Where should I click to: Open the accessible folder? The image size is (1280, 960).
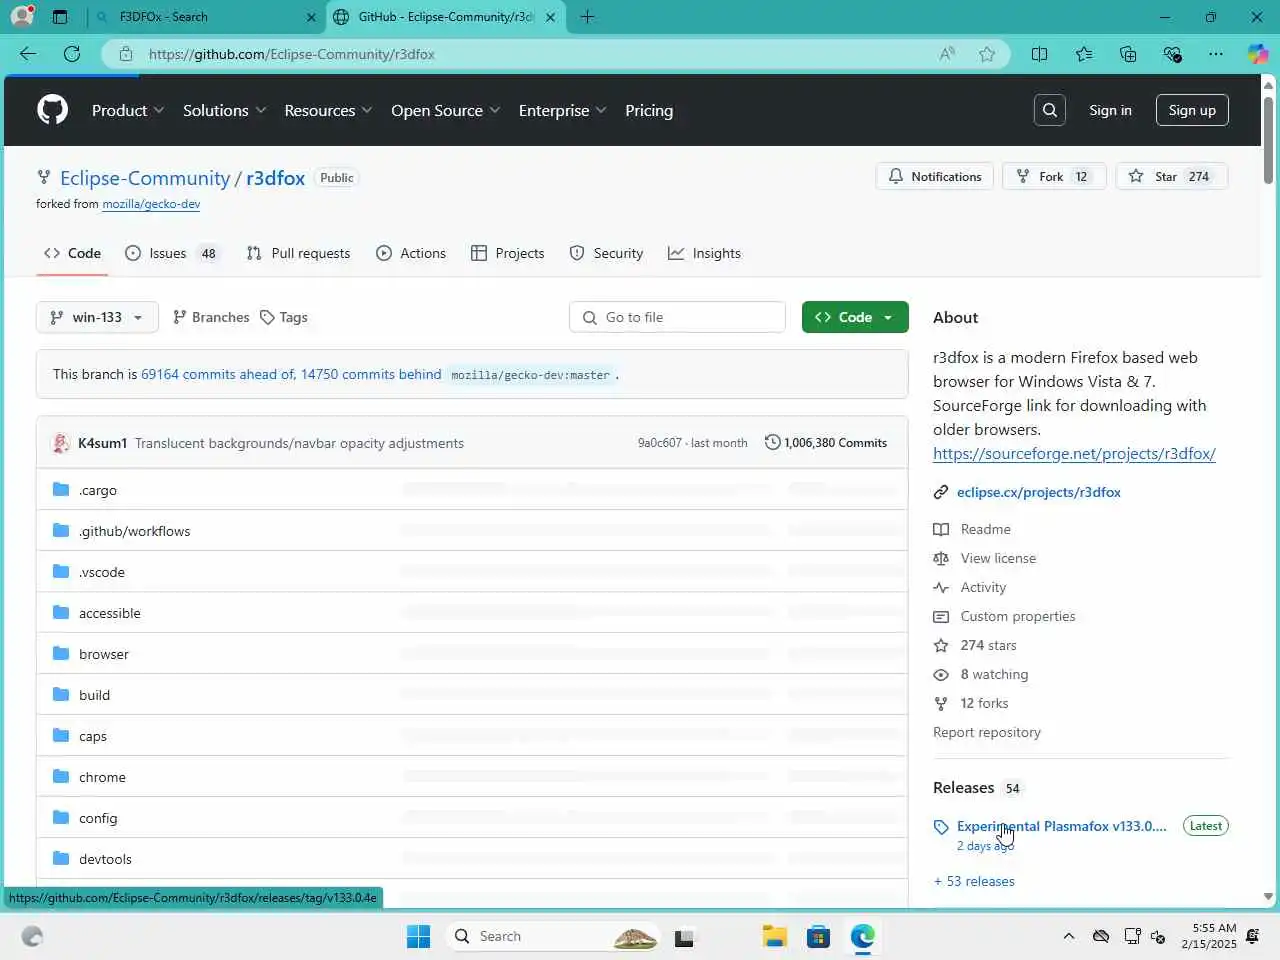click(x=110, y=613)
